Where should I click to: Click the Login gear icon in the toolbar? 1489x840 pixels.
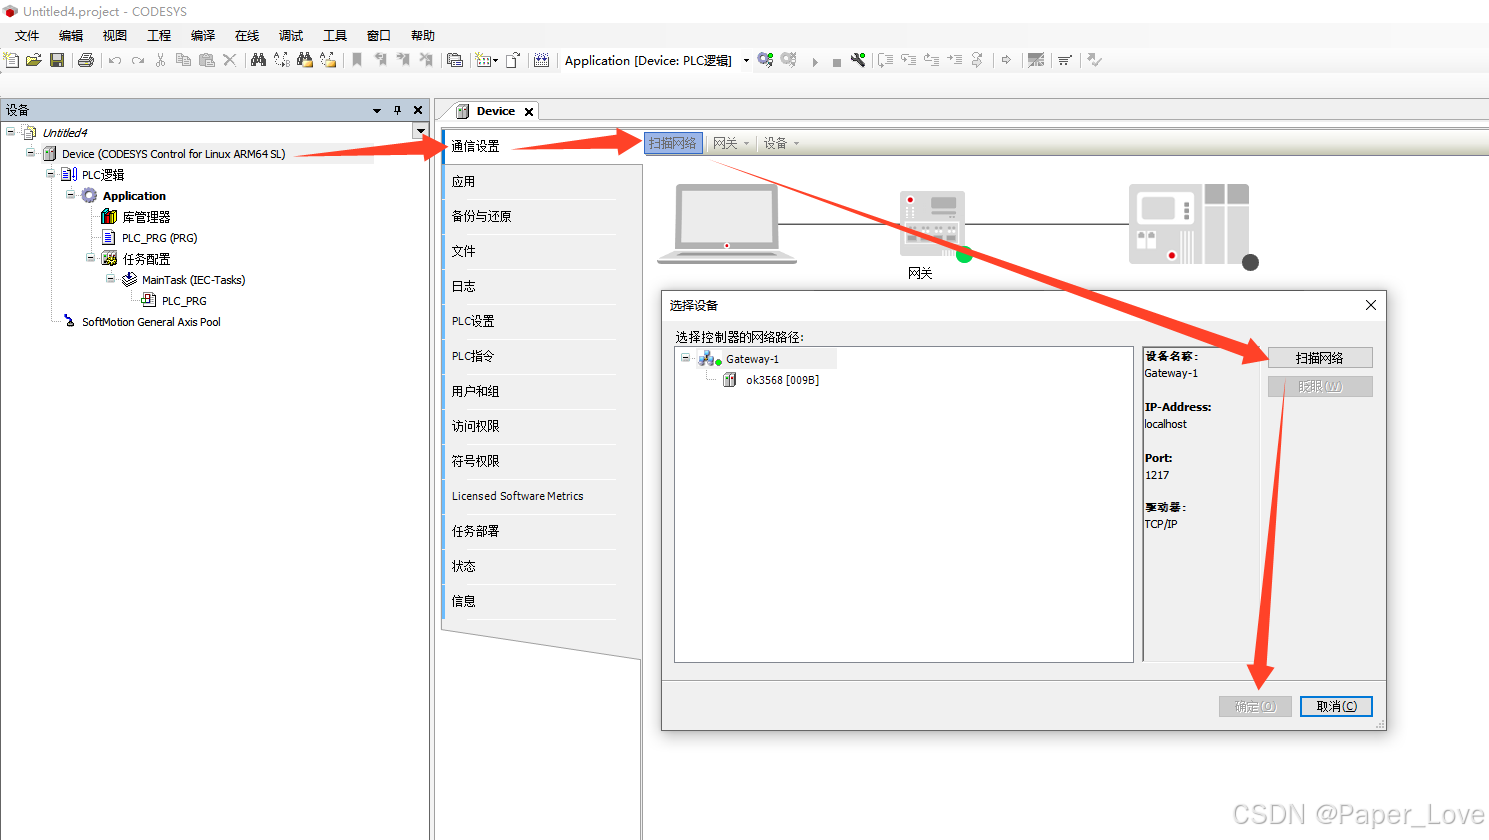pos(765,60)
